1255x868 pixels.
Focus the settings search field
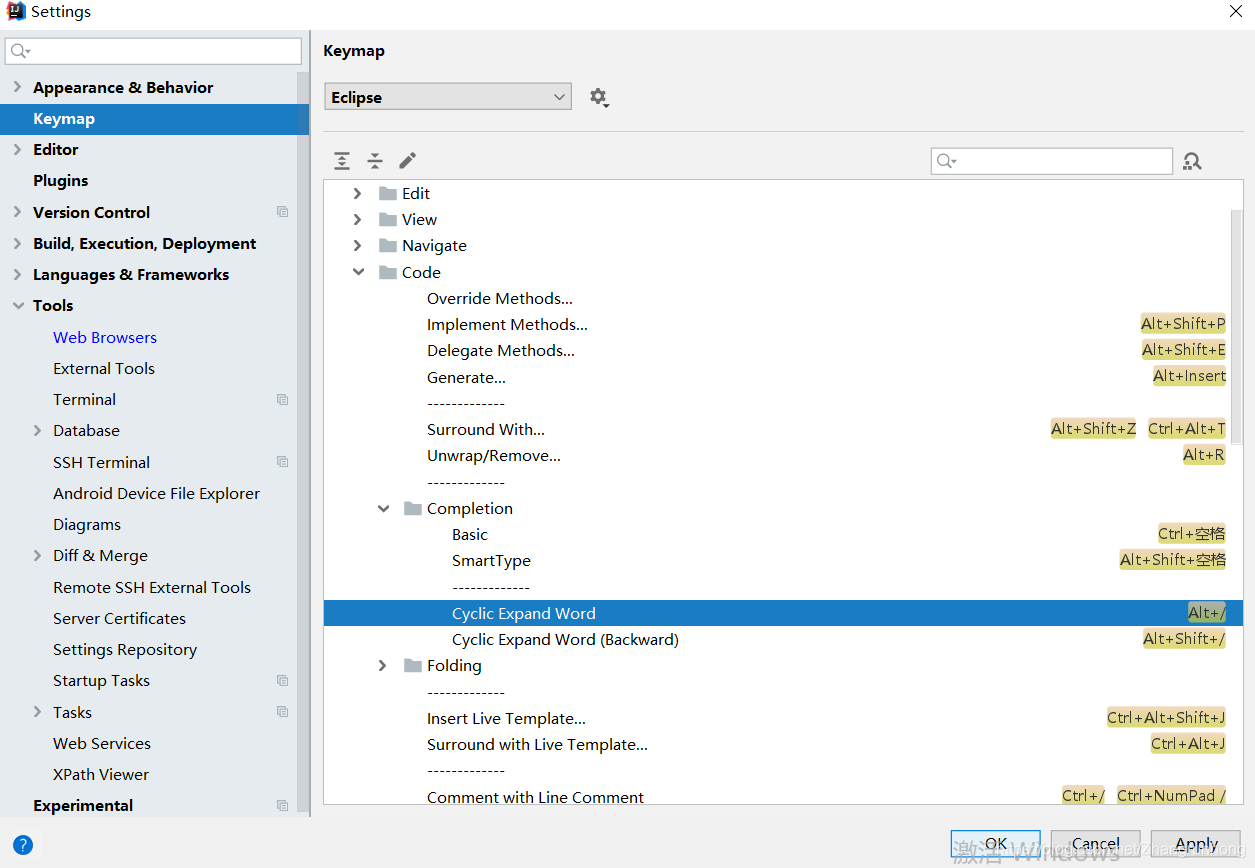(153, 51)
